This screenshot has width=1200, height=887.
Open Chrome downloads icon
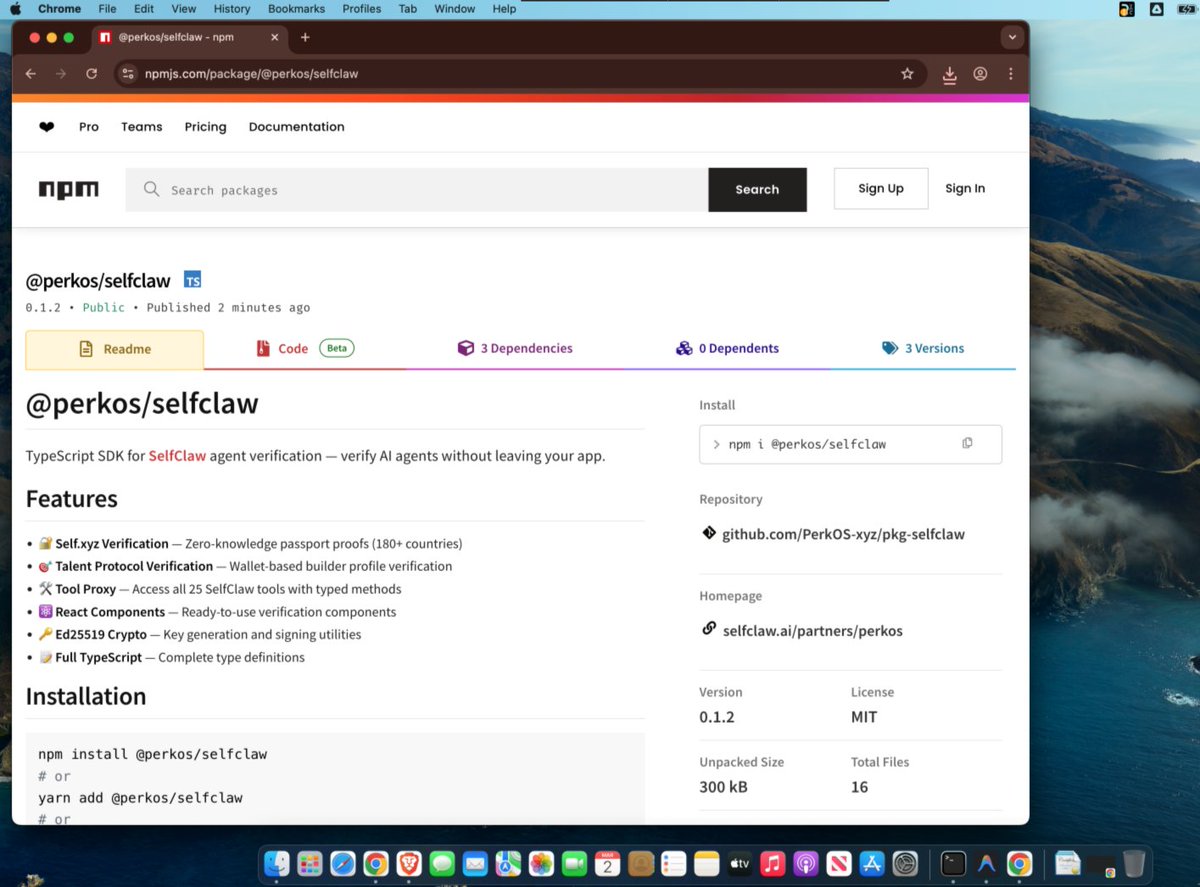(949, 74)
